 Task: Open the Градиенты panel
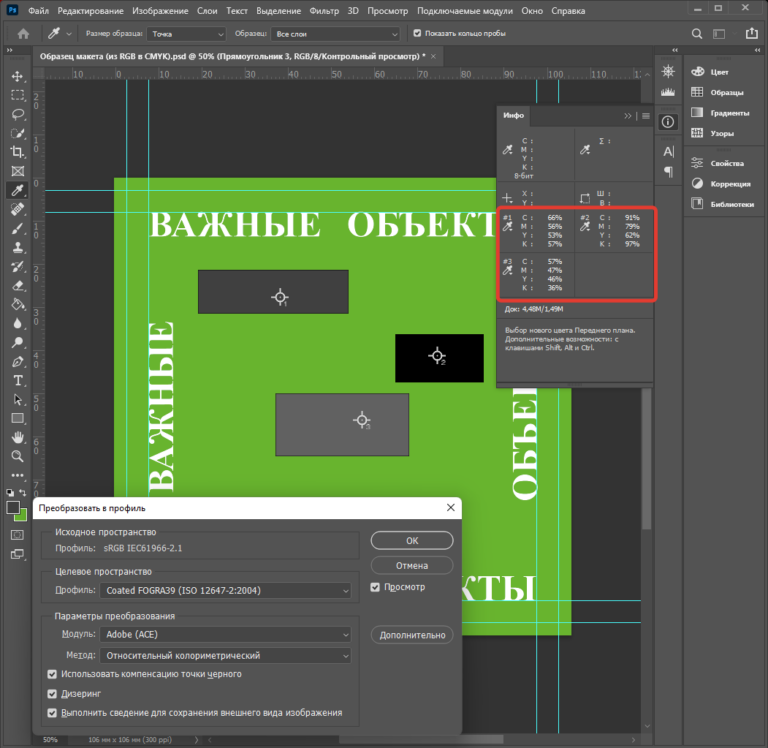pos(729,112)
